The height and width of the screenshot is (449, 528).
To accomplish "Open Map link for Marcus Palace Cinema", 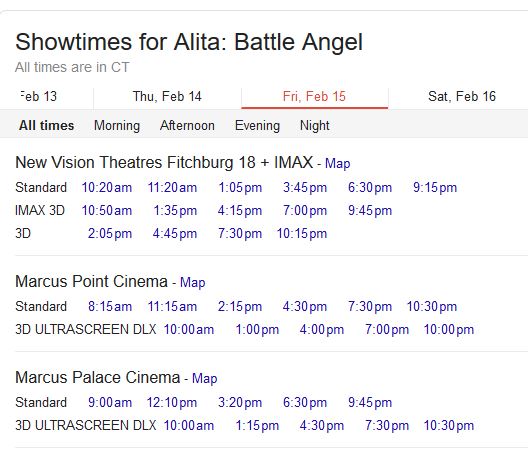I will (x=204, y=378).
